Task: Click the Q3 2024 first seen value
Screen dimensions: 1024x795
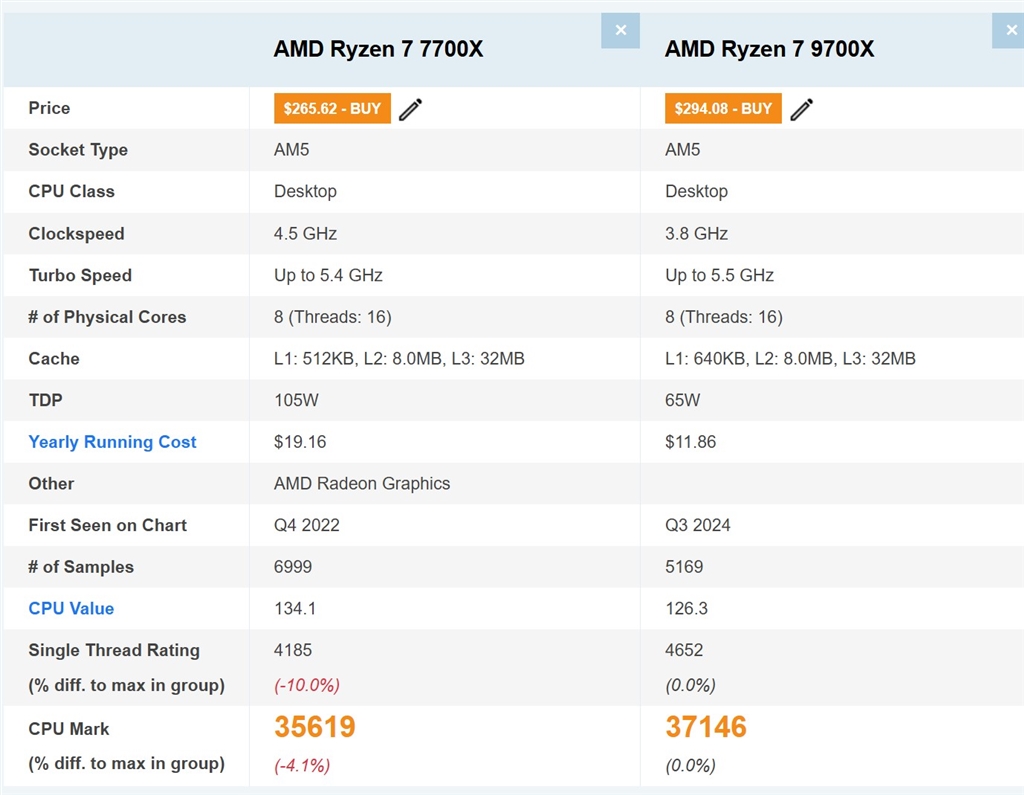Action: [698, 525]
